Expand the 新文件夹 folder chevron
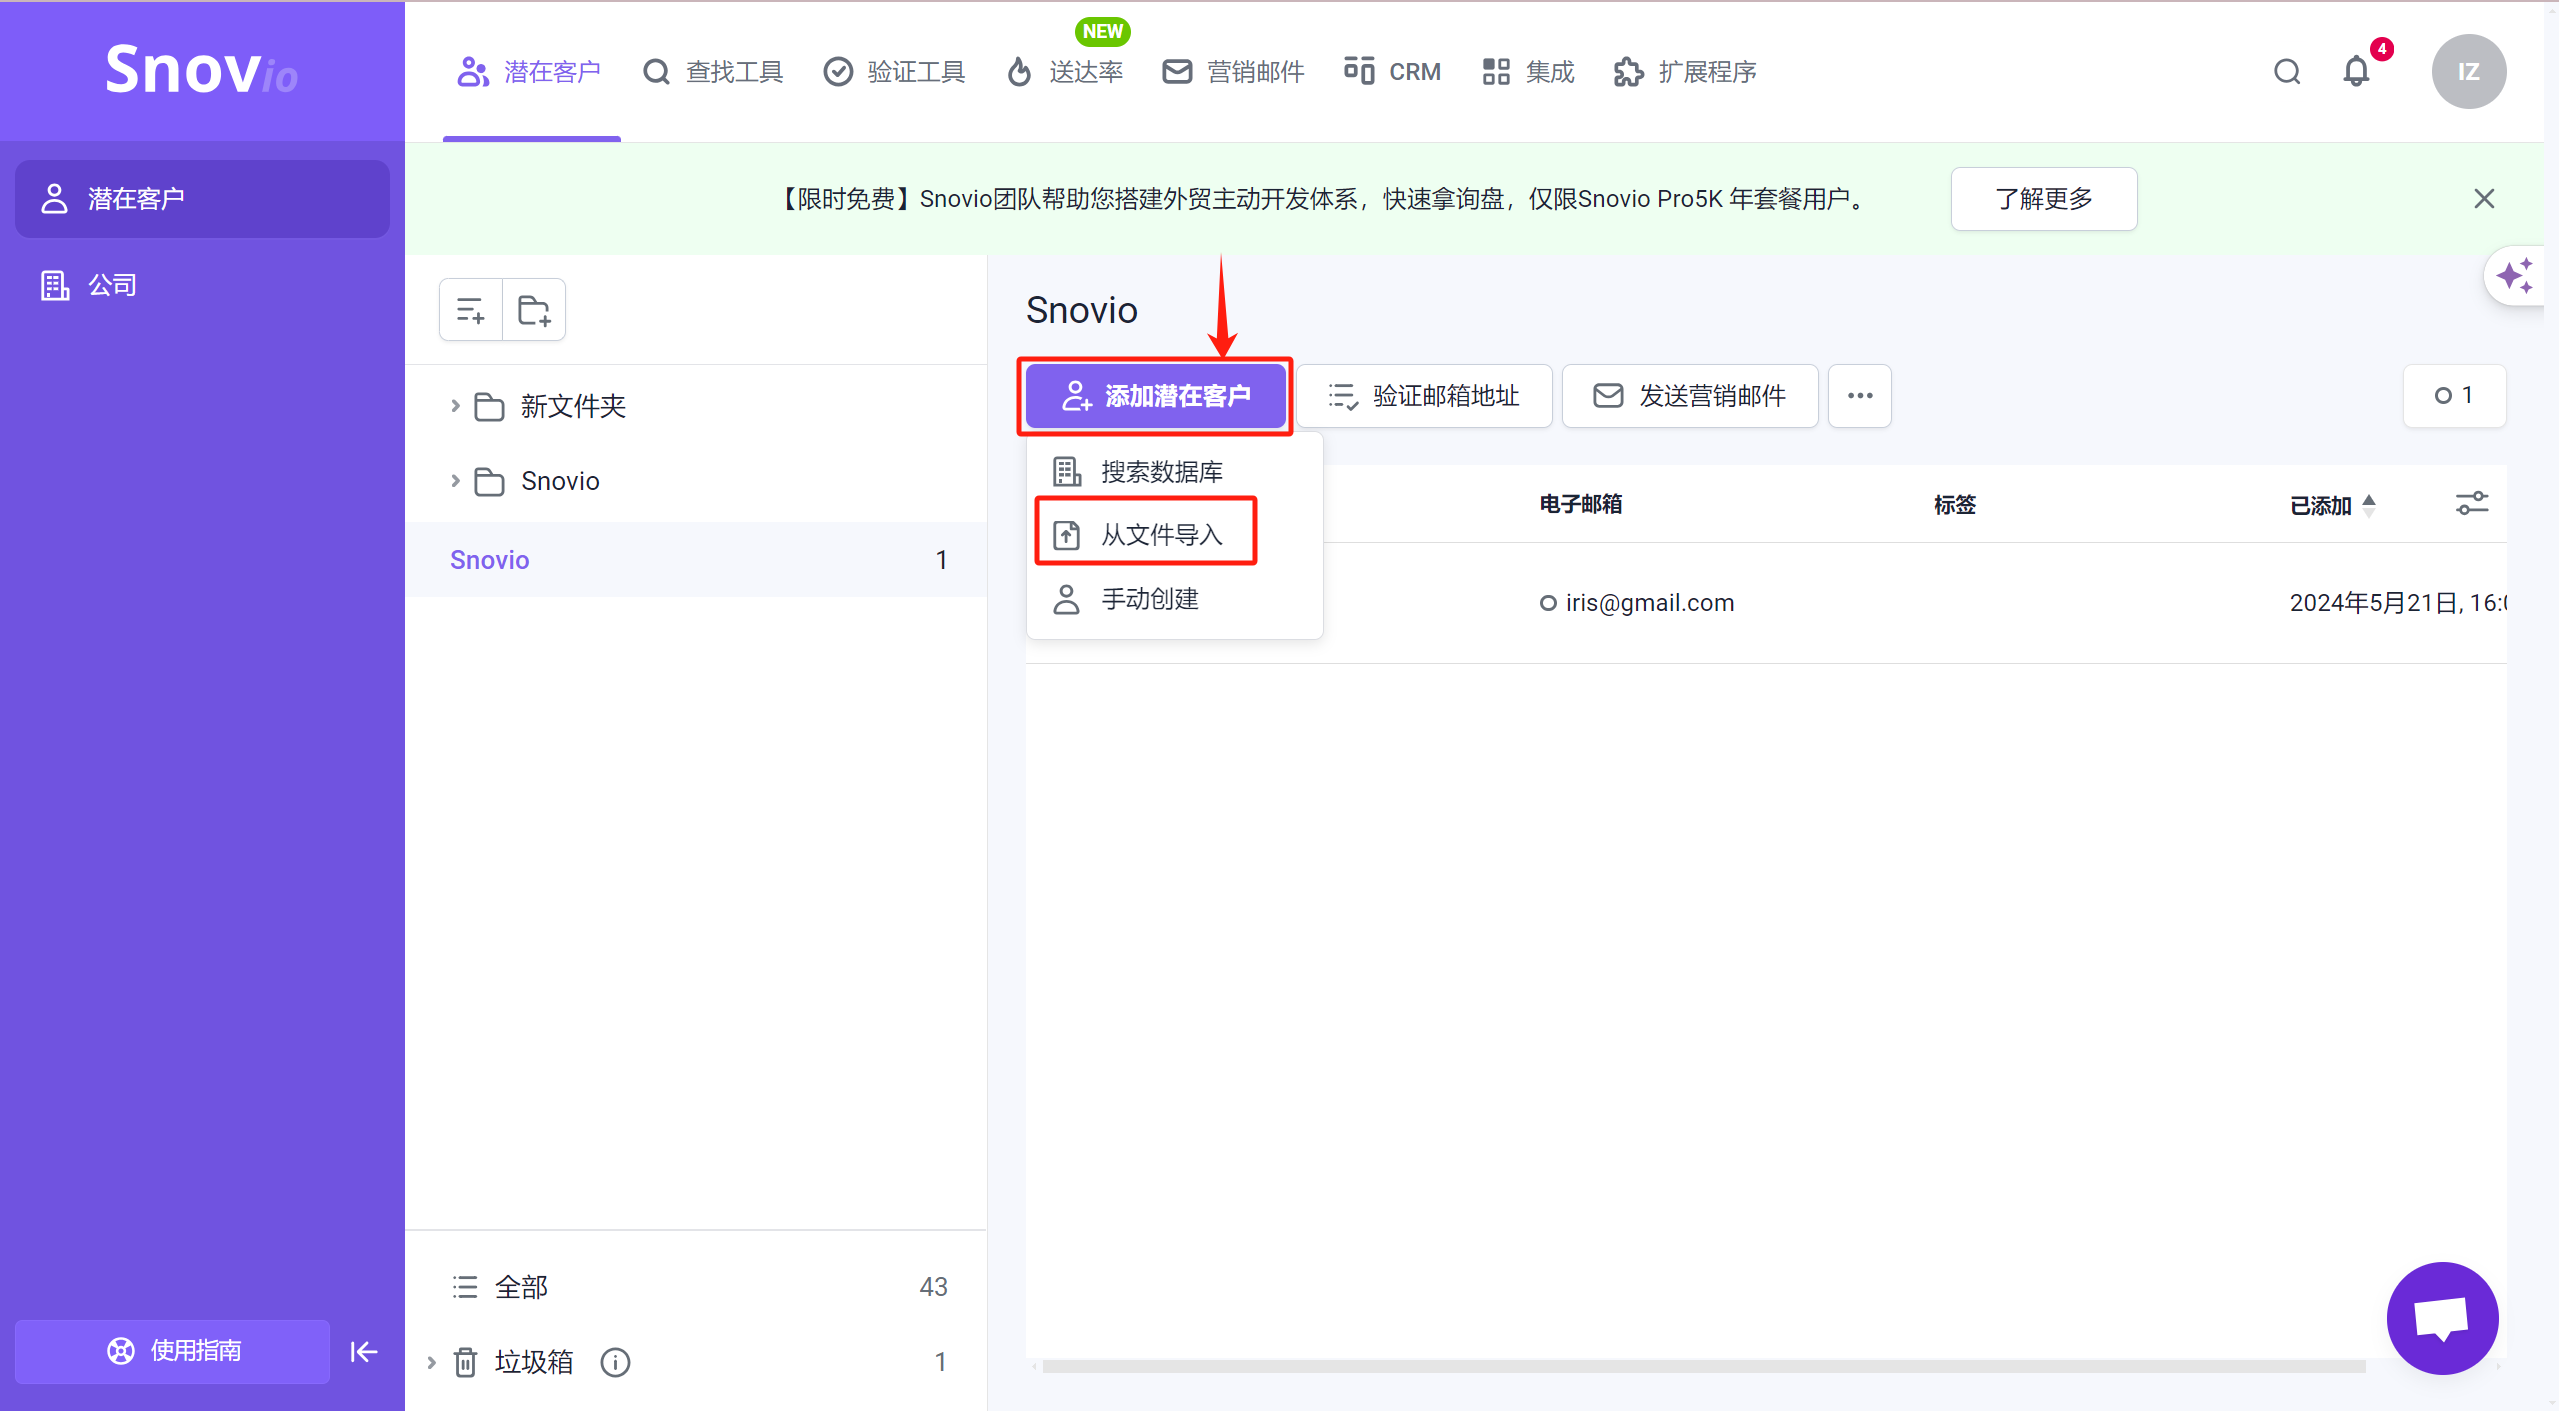The width and height of the screenshot is (2559, 1411). click(x=455, y=406)
